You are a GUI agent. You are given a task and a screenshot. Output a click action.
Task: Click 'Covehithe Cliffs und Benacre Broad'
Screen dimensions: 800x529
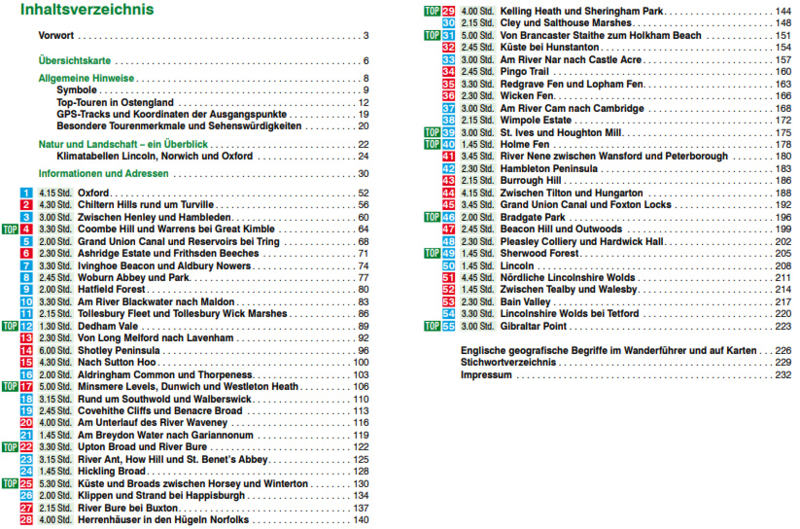(160, 411)
